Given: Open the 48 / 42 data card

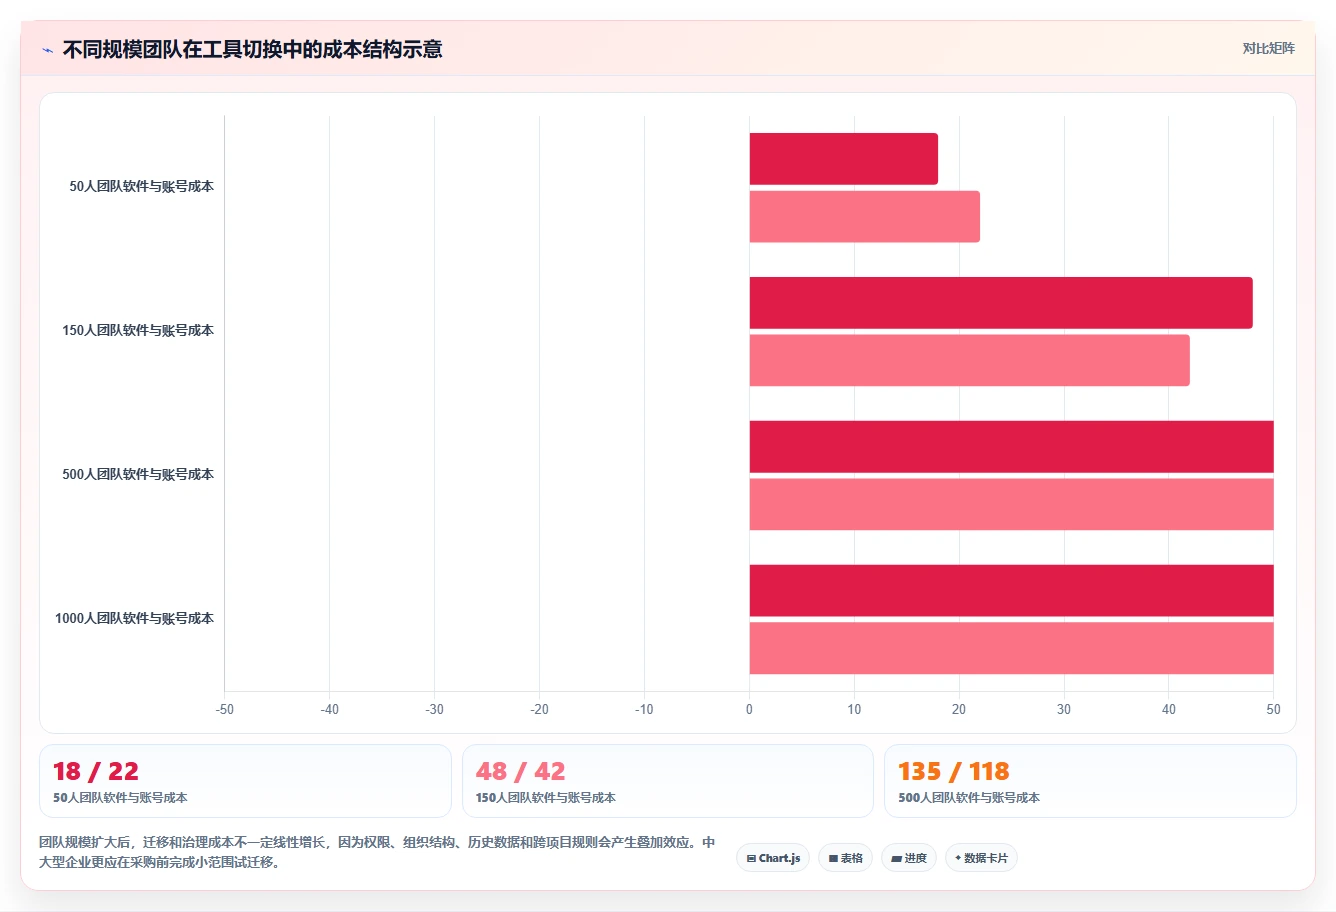Looking at the screenshot, I should click(668, 781).
